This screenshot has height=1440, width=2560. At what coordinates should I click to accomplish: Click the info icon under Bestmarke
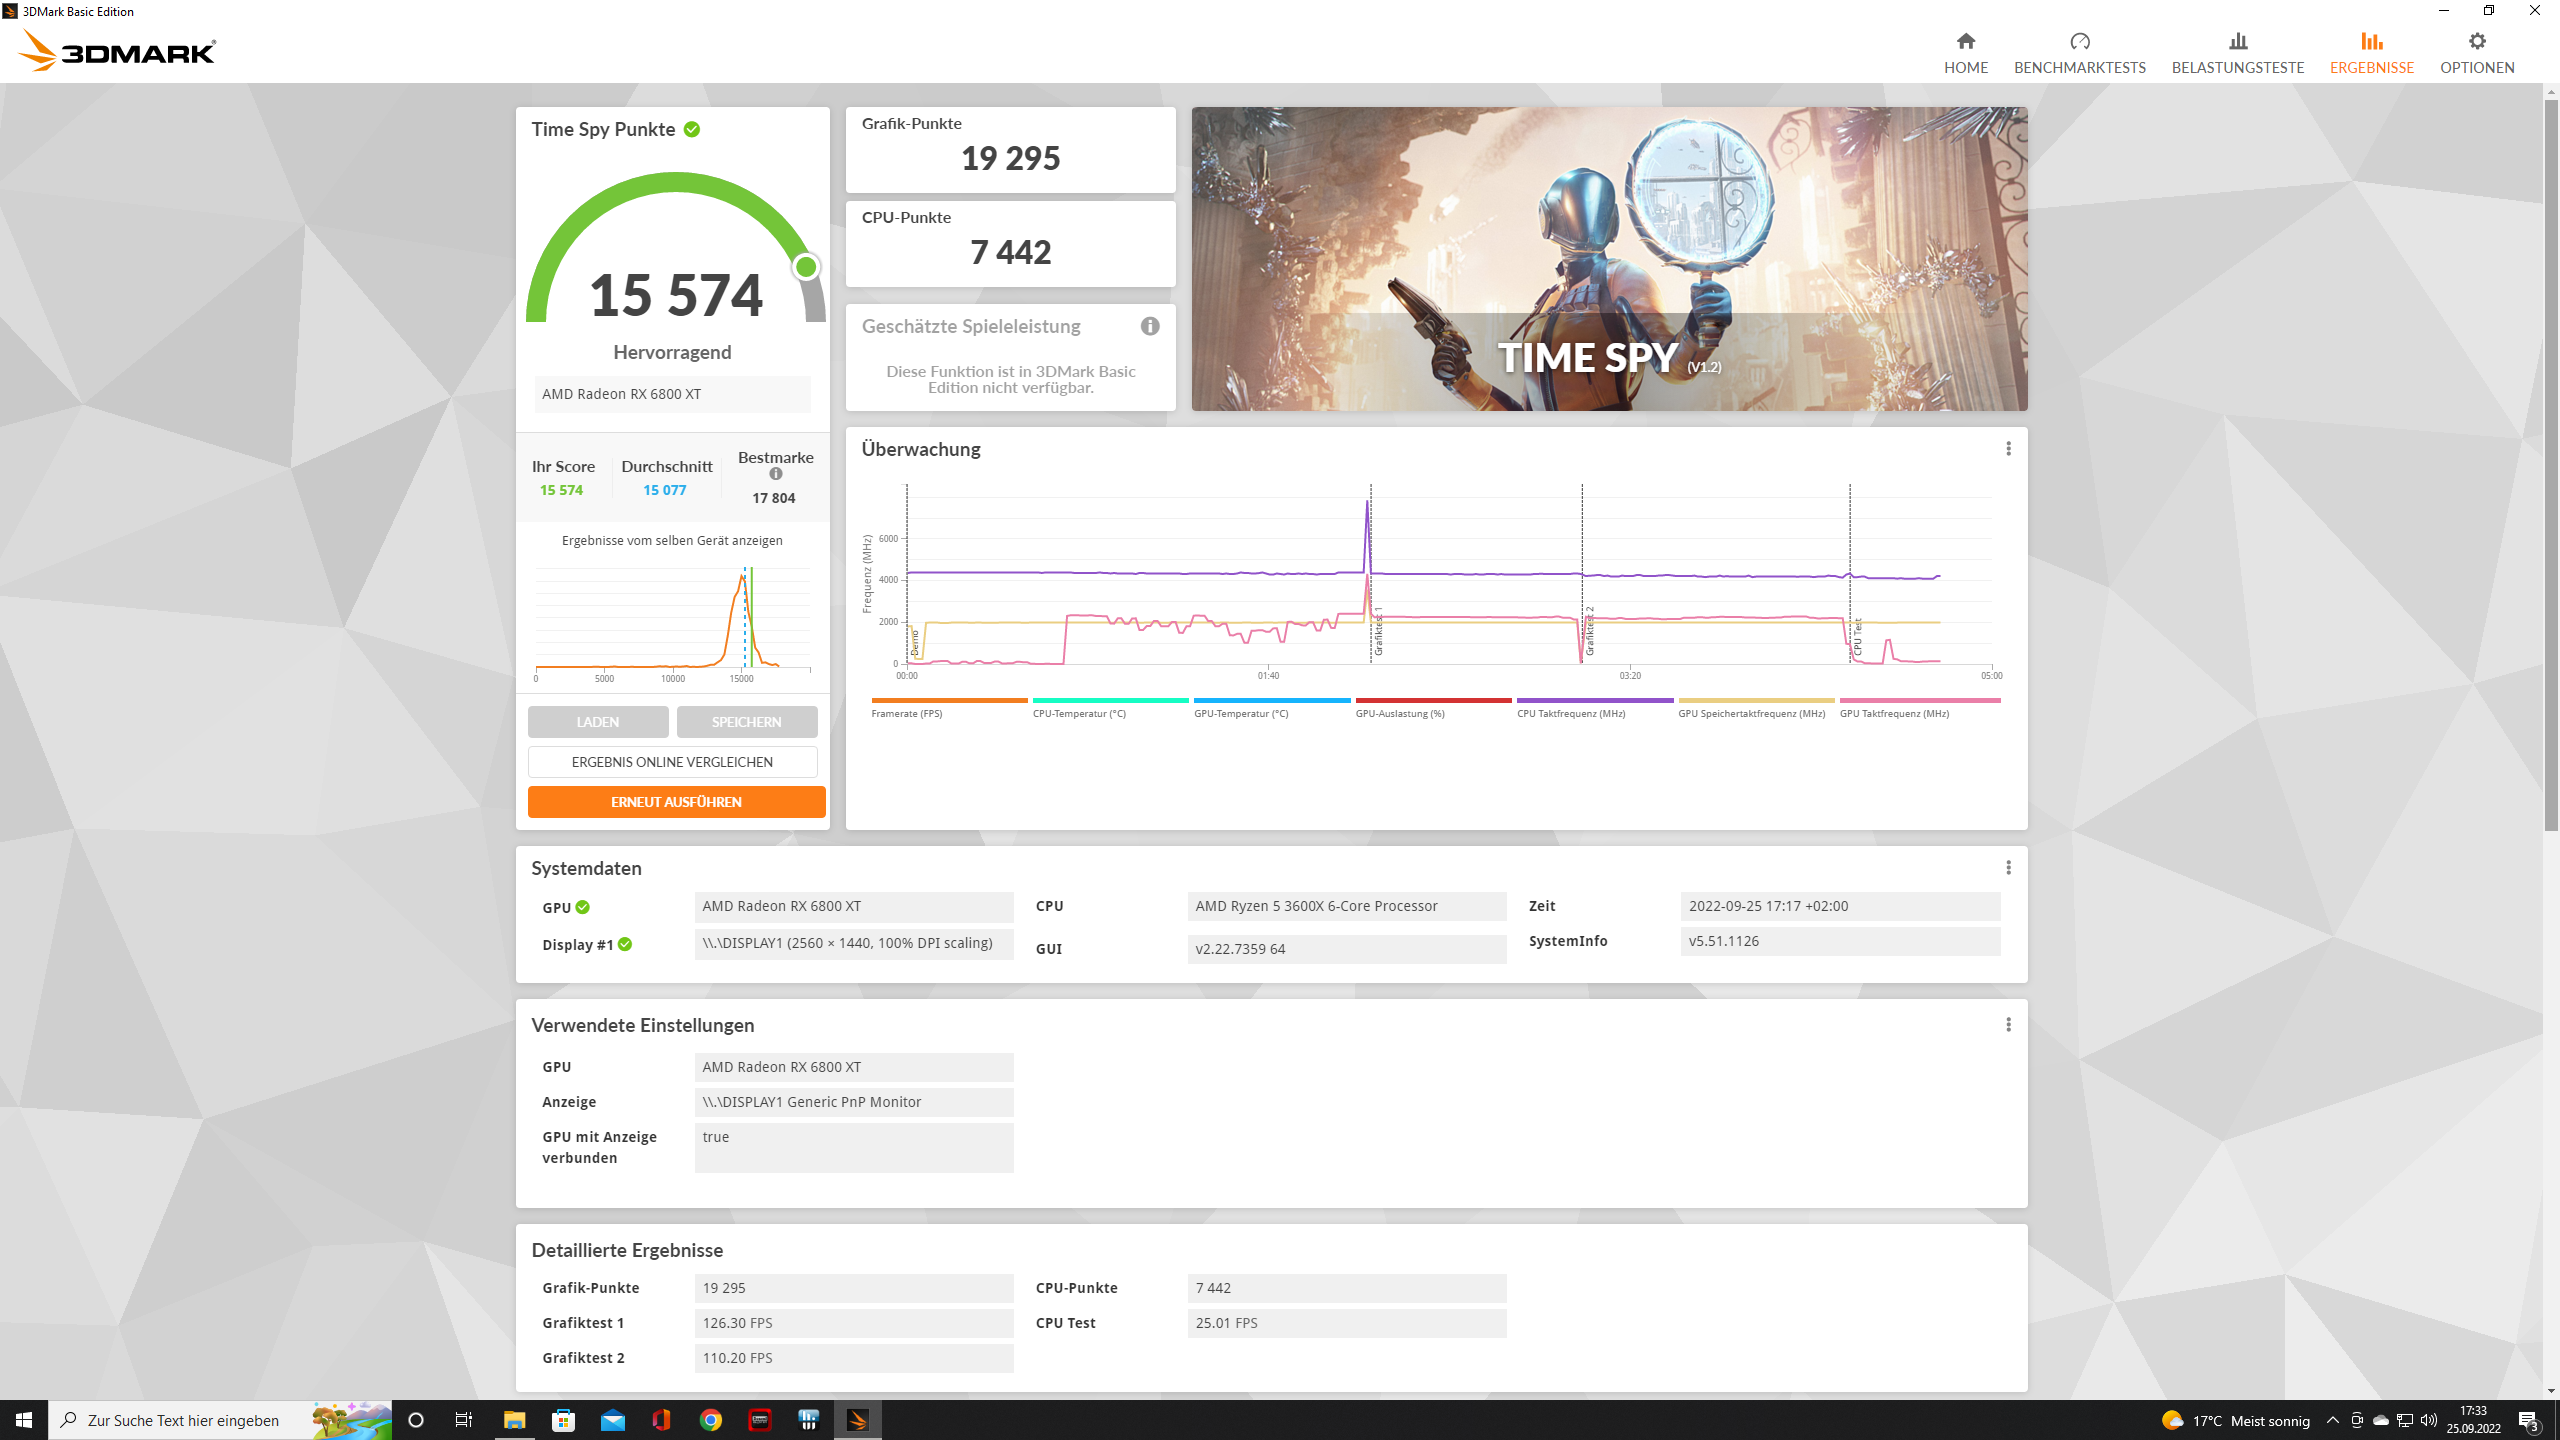775,475
